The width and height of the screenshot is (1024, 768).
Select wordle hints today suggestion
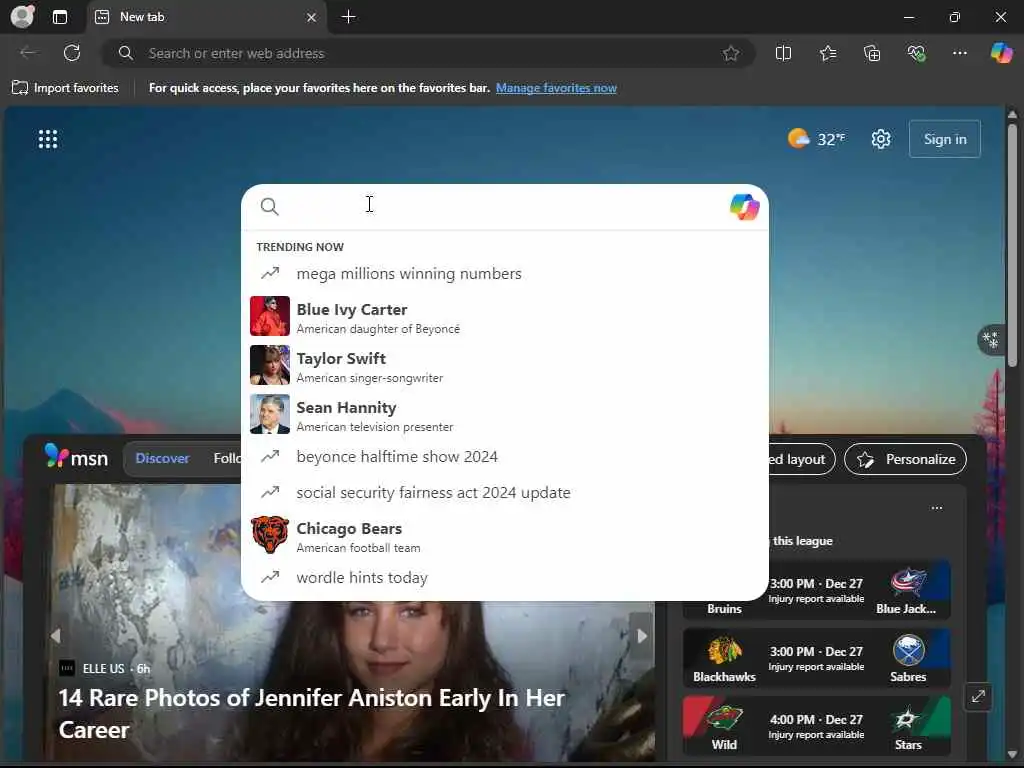click(x=504, y=578)
